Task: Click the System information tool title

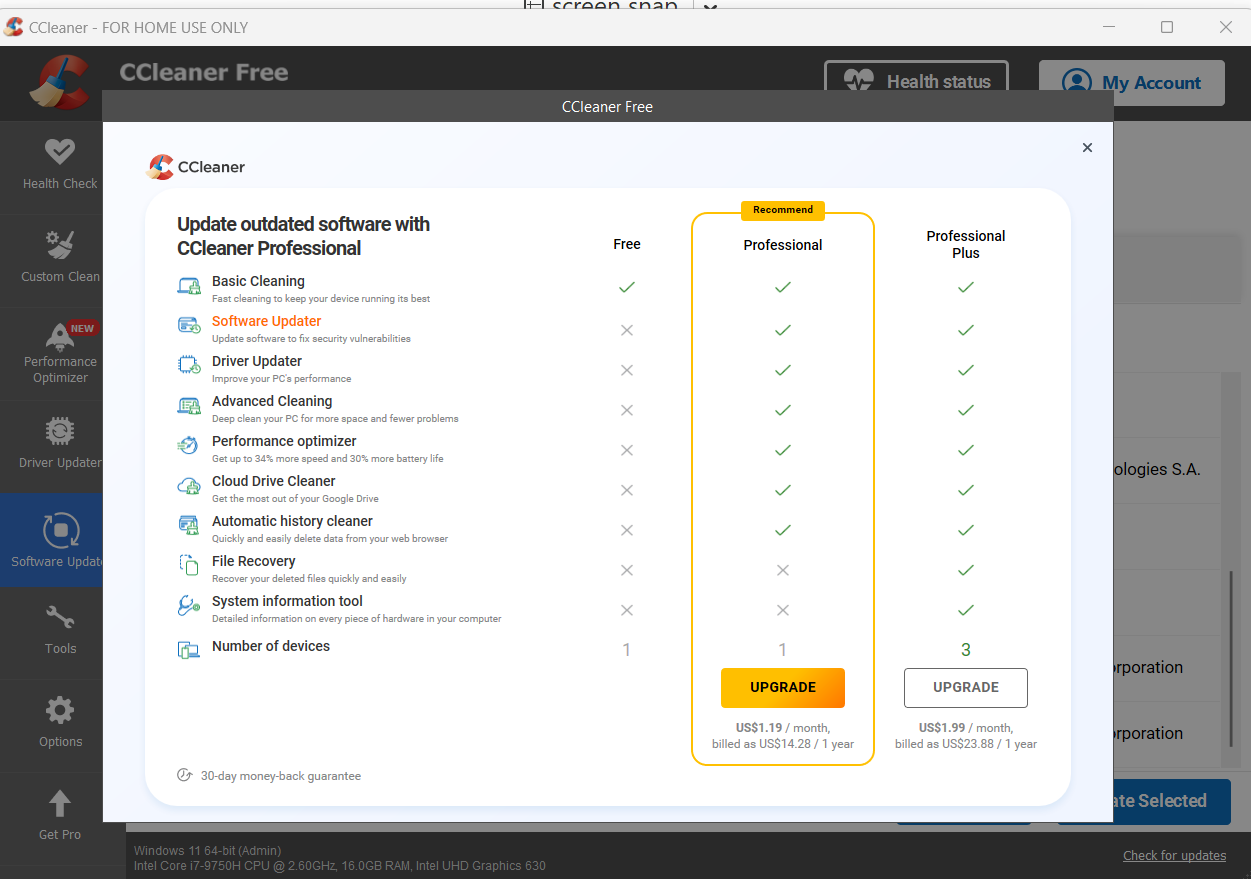Action: click(x=287, y=601)
